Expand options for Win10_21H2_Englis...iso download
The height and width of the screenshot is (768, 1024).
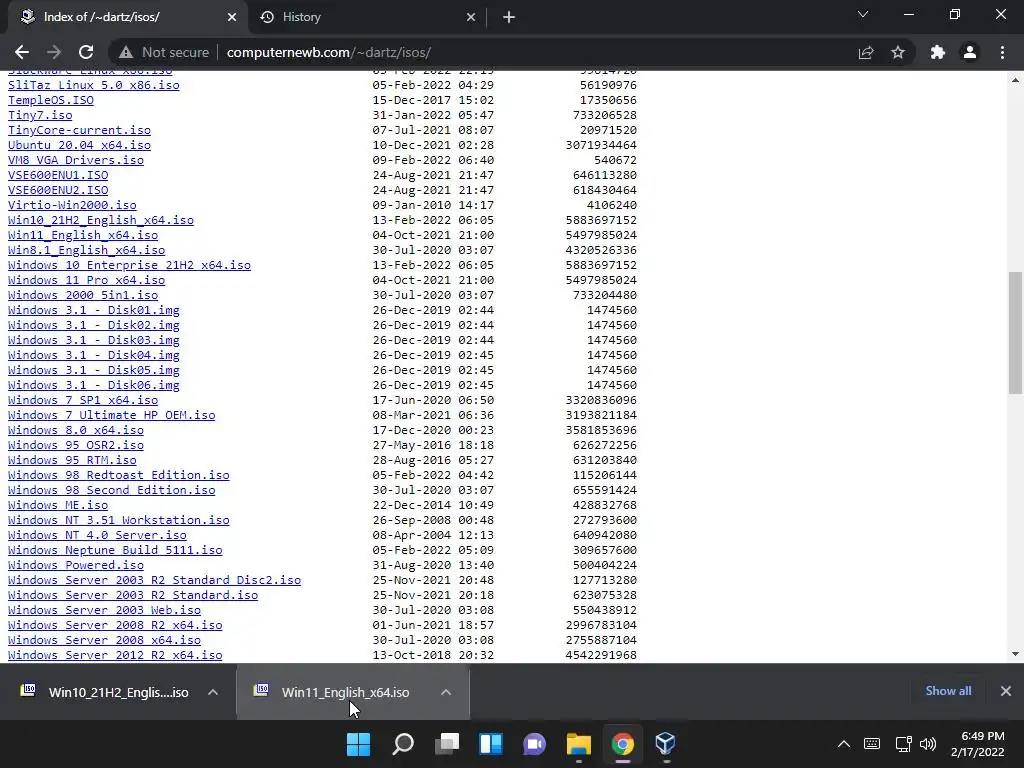click(x=213, y=692)
